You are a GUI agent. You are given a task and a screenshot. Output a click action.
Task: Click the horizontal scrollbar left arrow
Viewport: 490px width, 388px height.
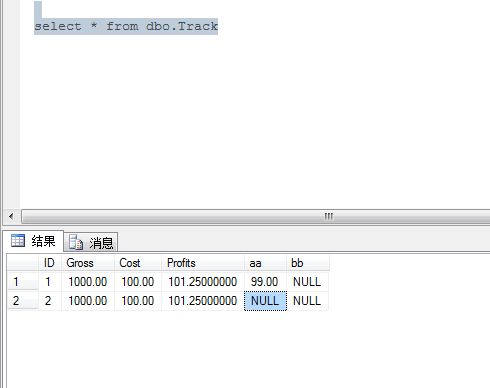[x=11, y=216]
